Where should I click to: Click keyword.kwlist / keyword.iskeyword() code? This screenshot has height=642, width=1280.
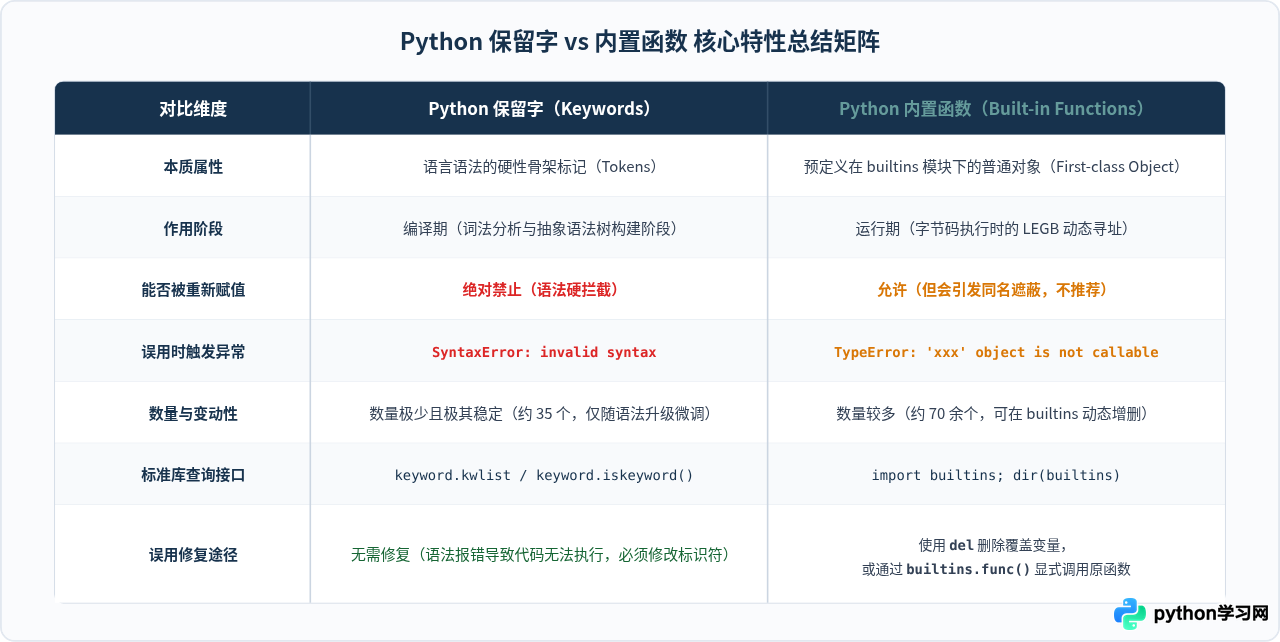[544, 475]
